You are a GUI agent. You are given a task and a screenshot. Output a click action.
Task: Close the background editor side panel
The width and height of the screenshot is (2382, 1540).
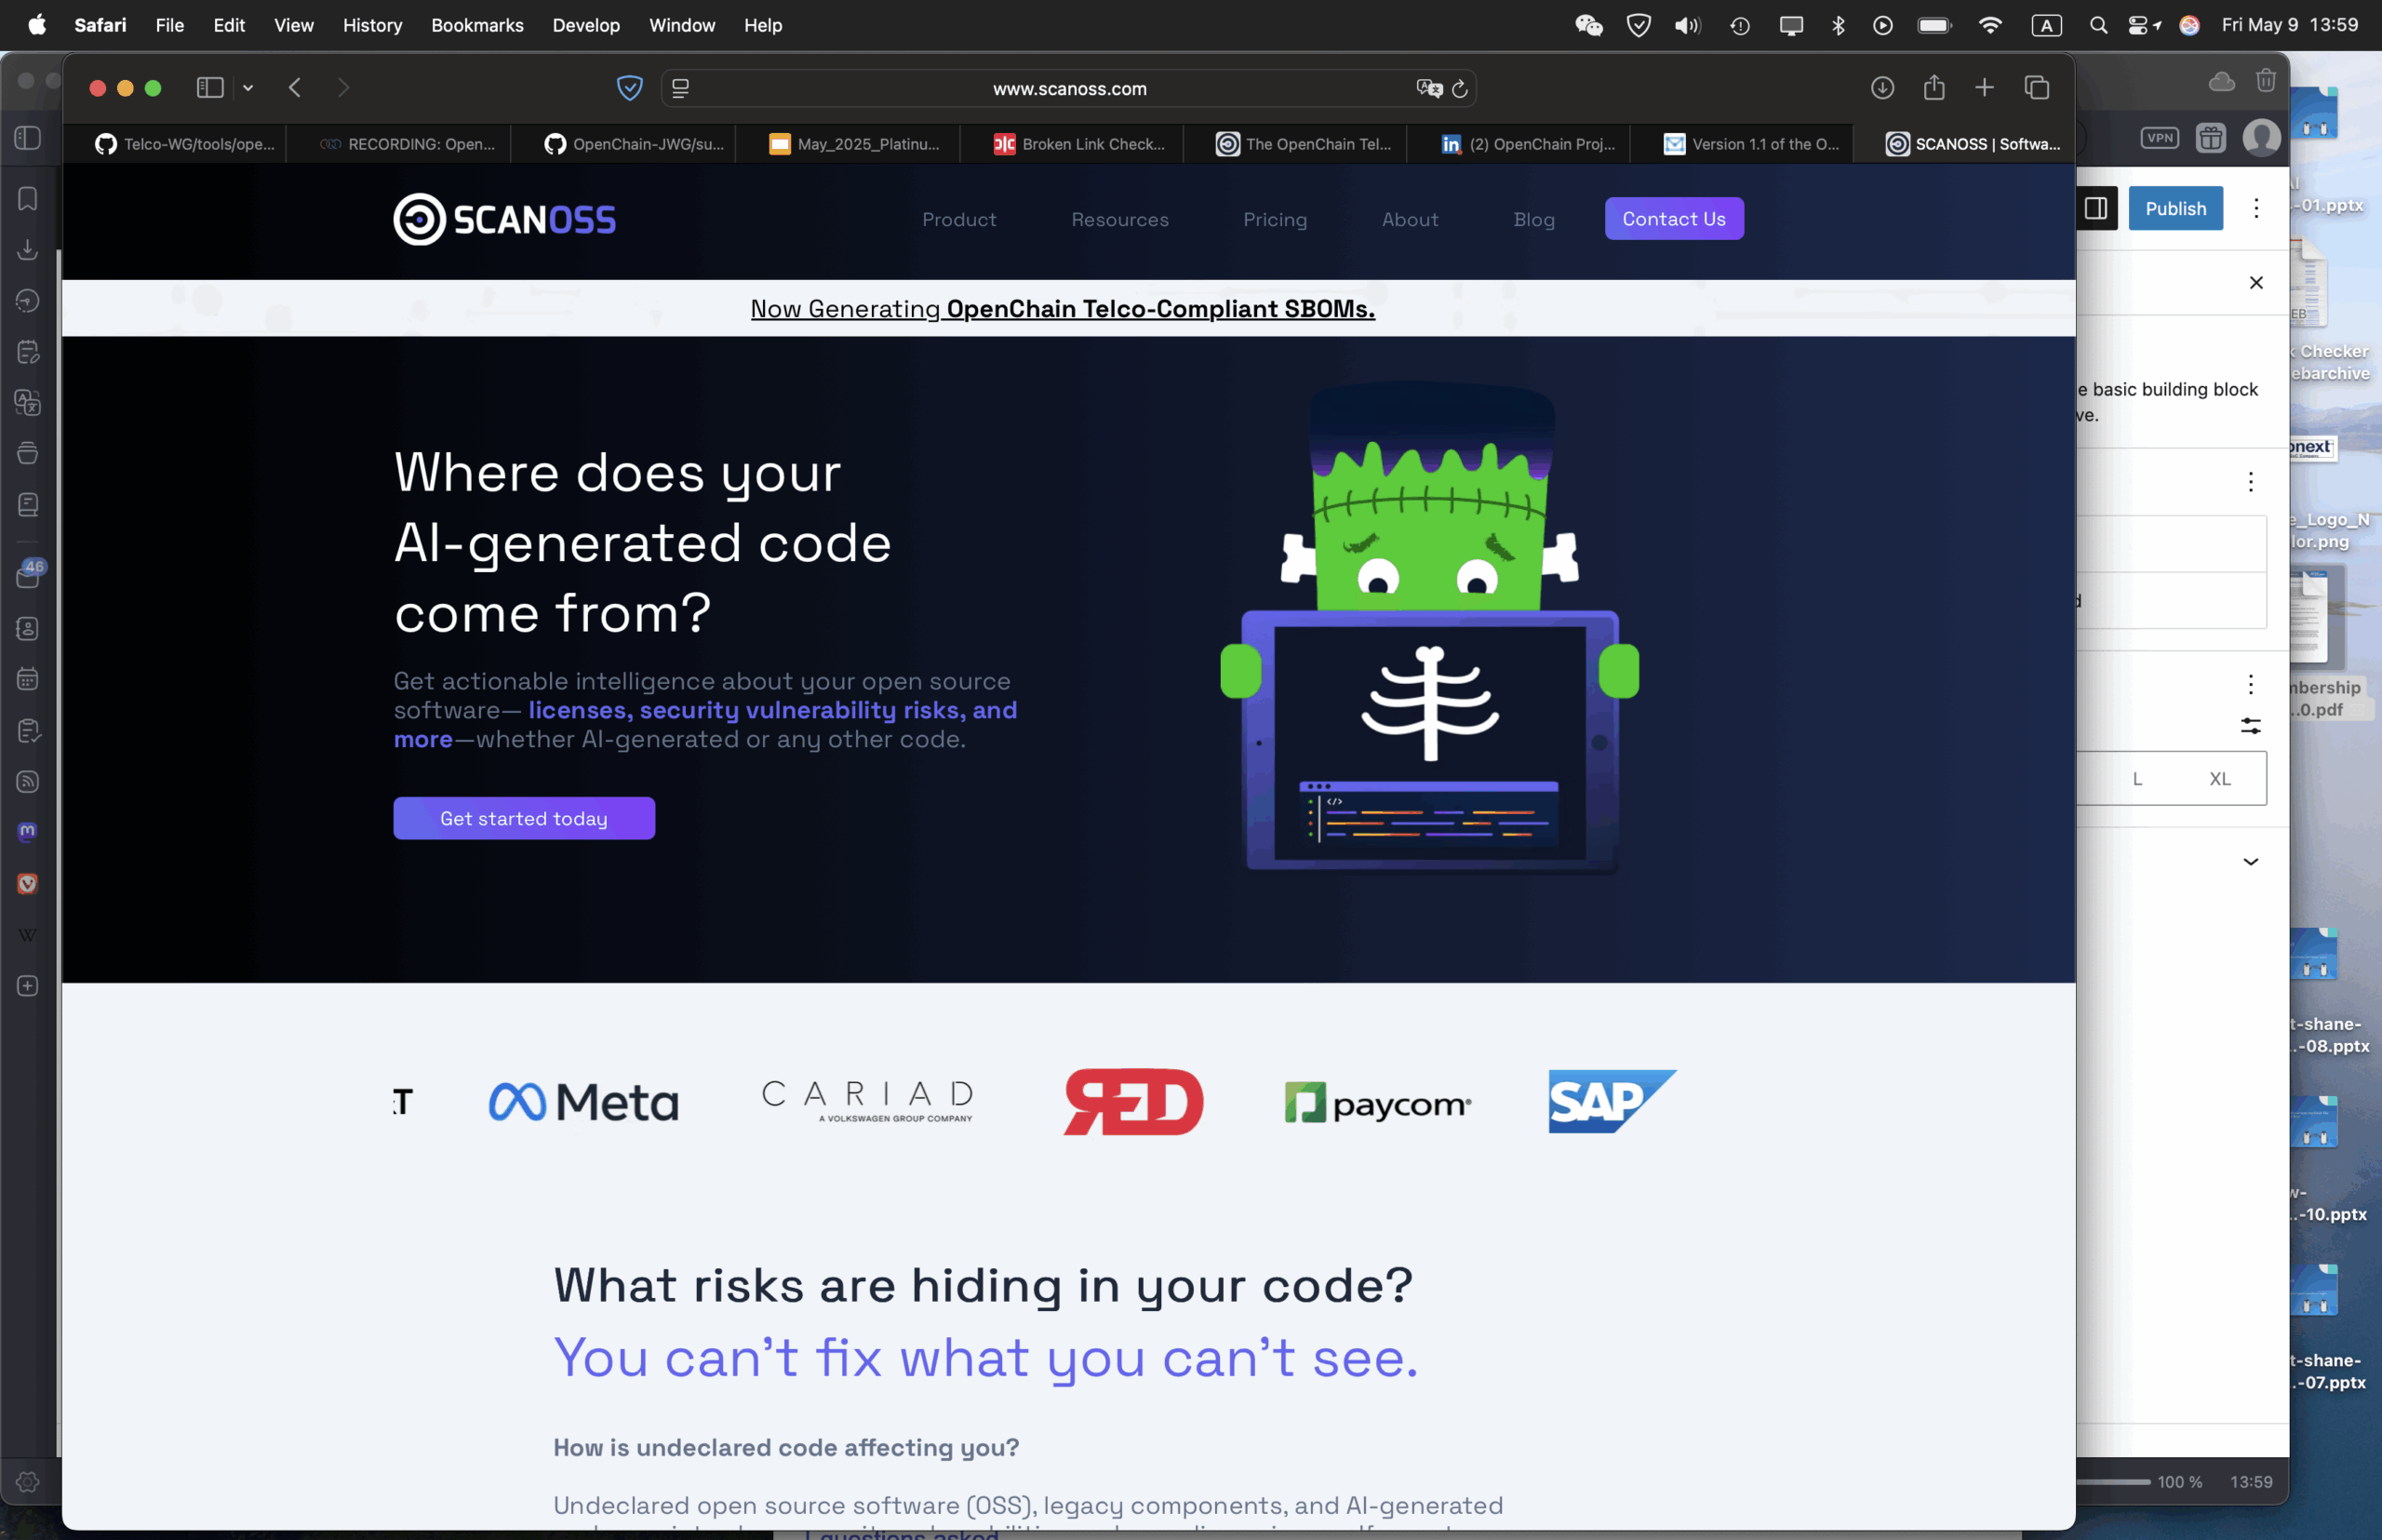2255,283
